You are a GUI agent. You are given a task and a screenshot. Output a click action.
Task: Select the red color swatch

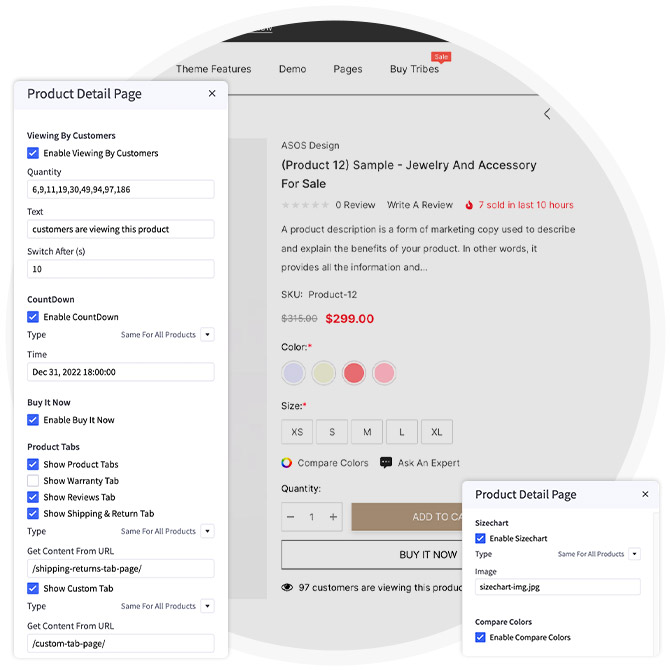[354, 373]
